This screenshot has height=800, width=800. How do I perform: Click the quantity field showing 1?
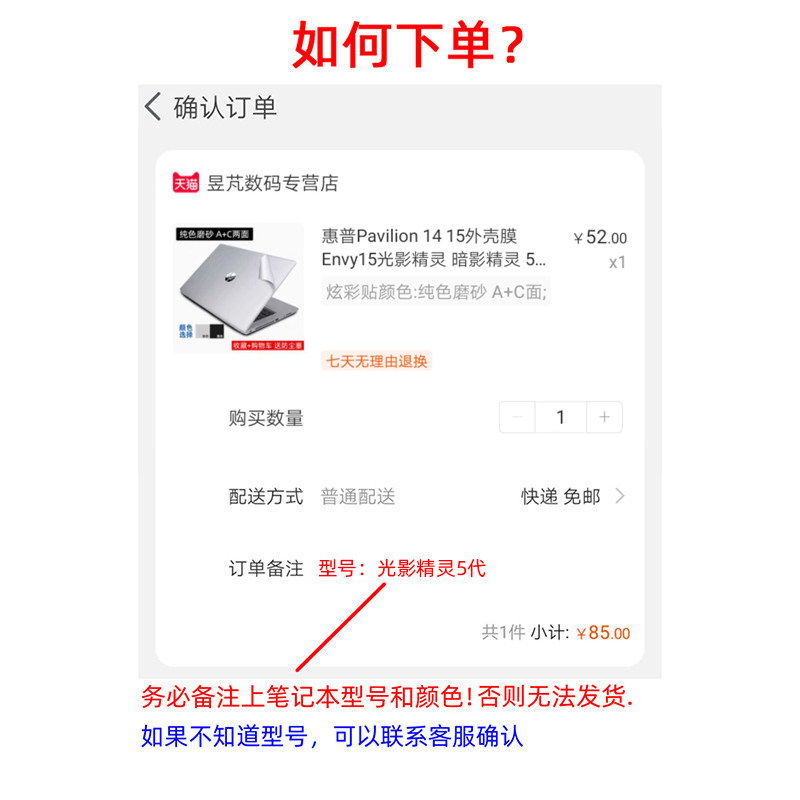(x=561, y=417)
